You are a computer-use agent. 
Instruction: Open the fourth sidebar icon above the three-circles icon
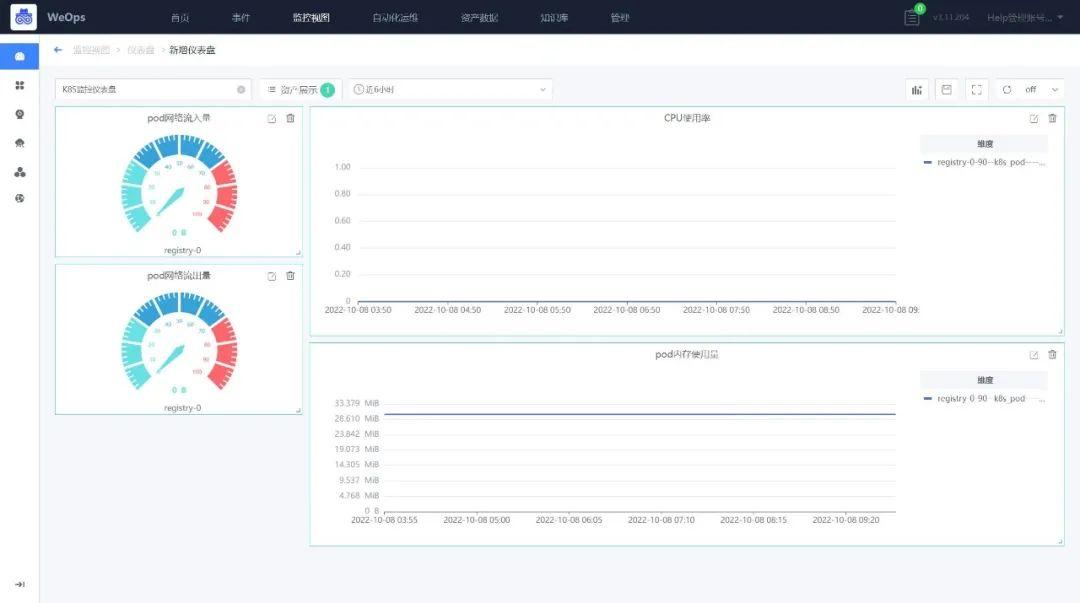(19, 143)
